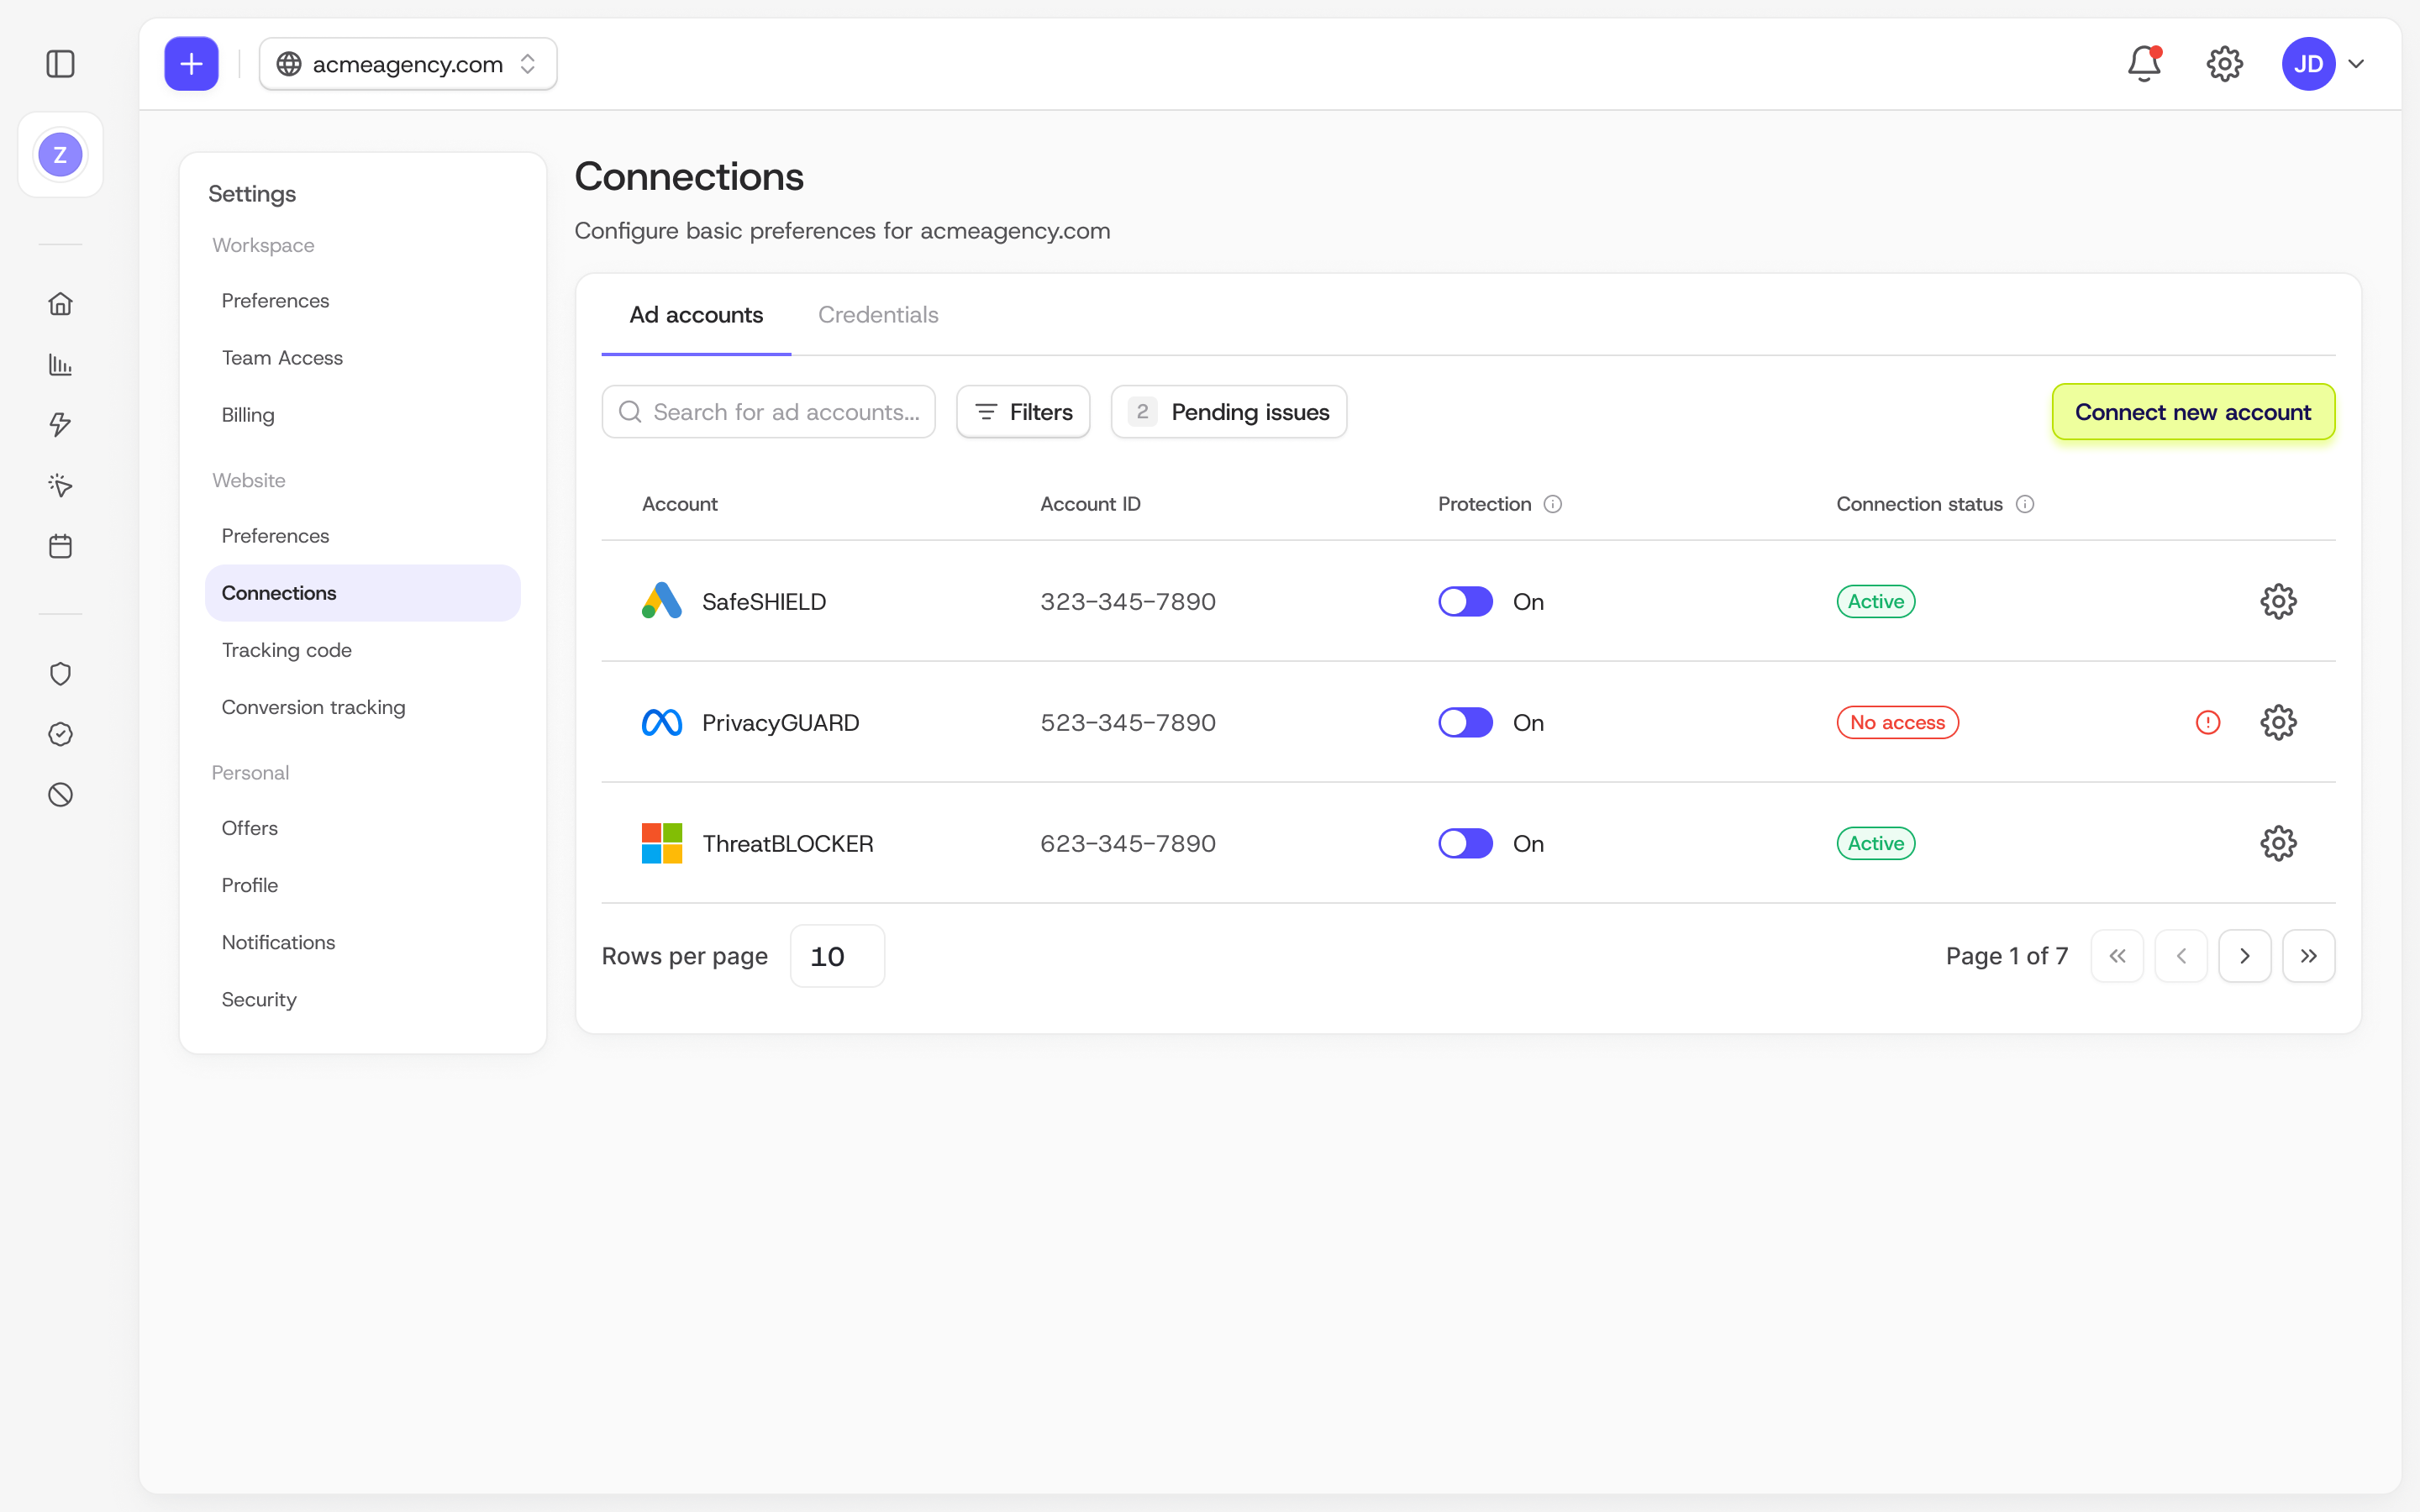The image size is (2420, 1512).
Task: Show Pending issues
Action: pyautogui.click(x=1228, y=412)
